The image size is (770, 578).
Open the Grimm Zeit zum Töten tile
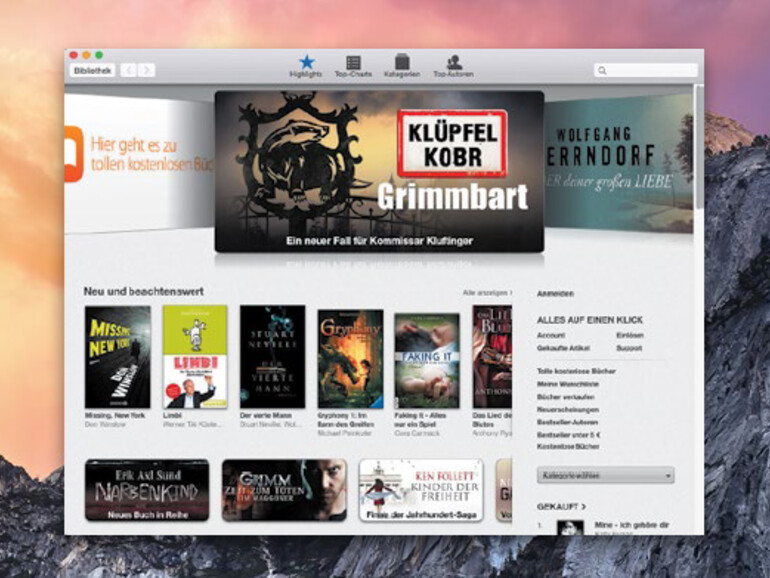click(284, 490)
